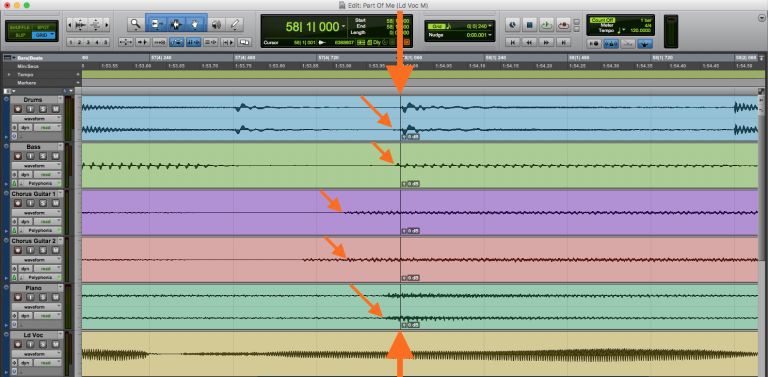Select the Trim tool

(156, 24)
